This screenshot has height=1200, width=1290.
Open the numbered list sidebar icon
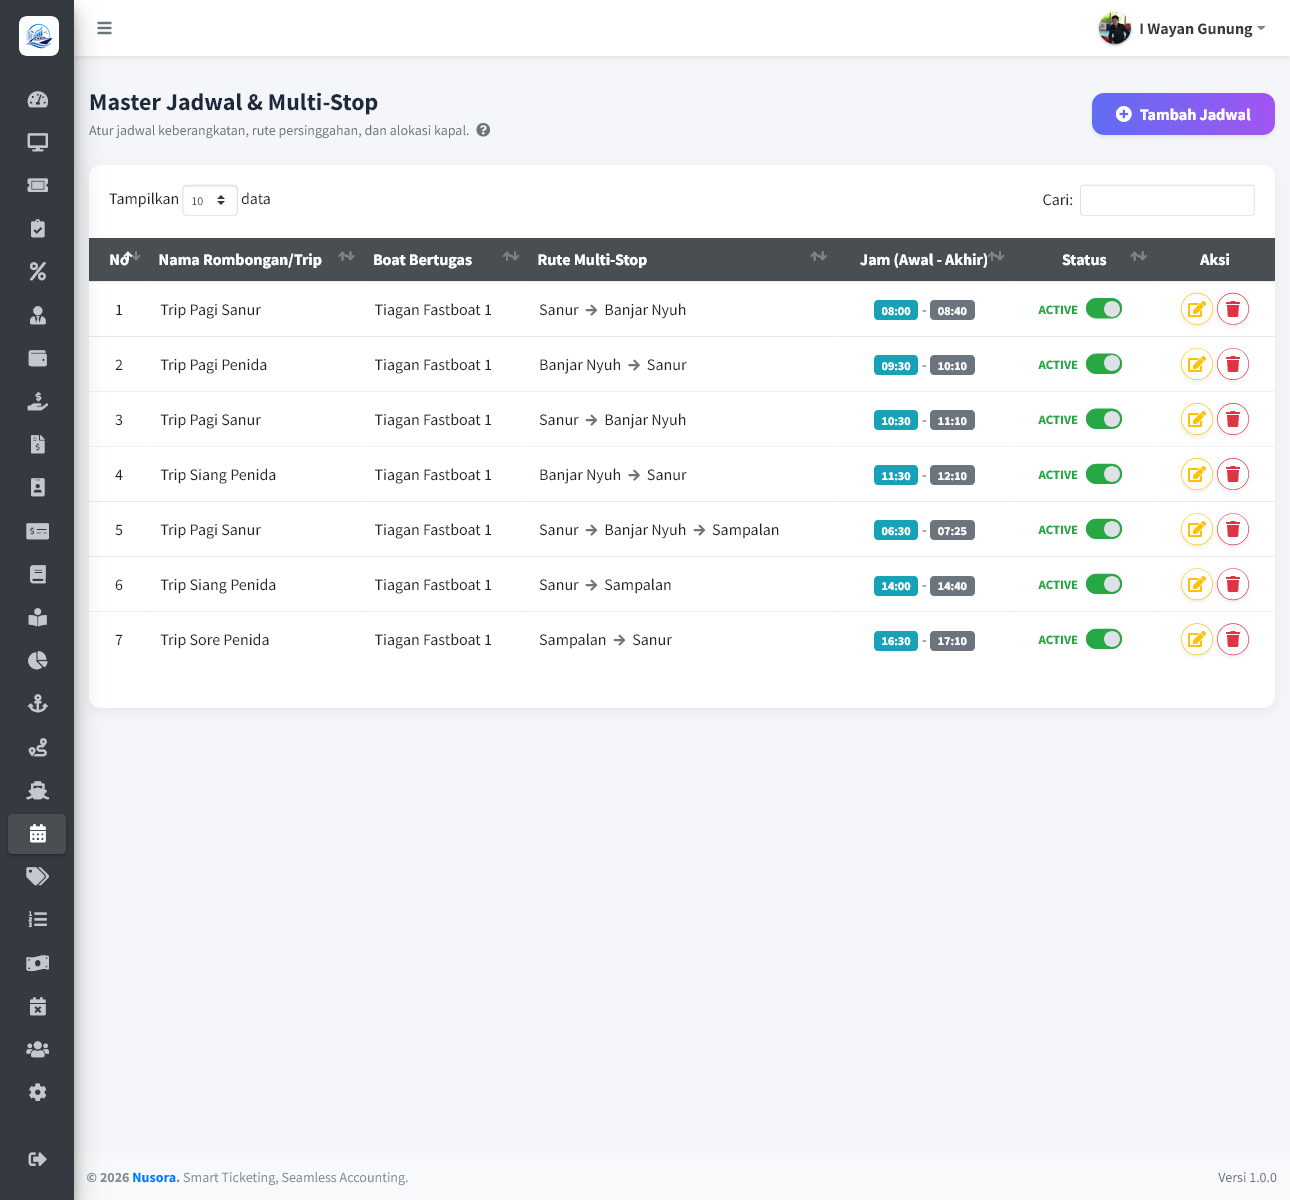pos(37,919)
